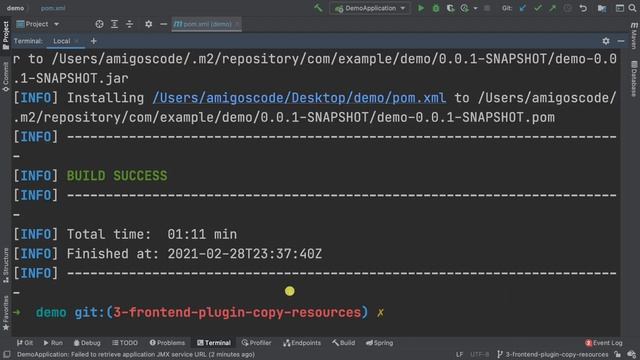Close the pom.xml editor tab

click(237, 24)
